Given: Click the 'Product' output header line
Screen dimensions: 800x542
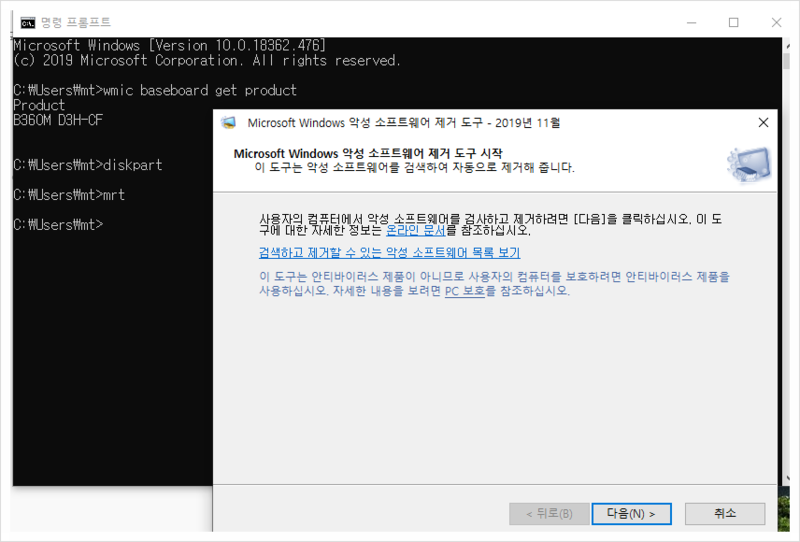Looking at the screenshot, I should pyautogui.click(x=39, y=105).
